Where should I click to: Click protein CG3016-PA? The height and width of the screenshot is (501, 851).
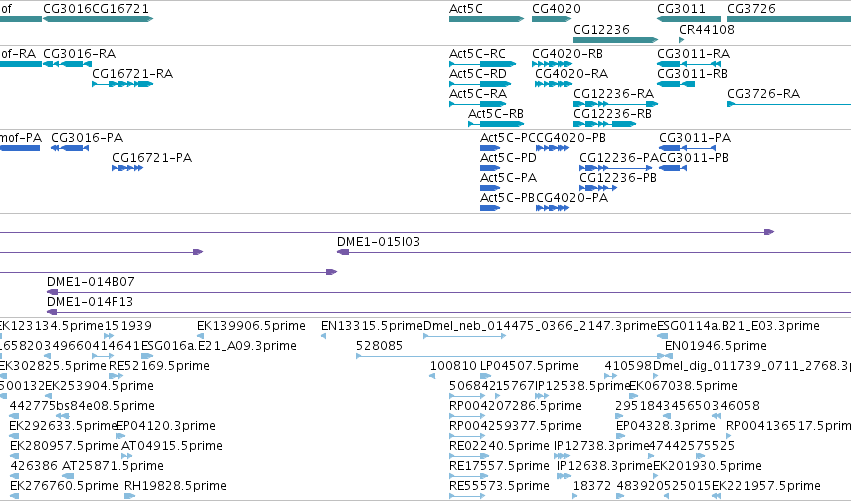(70, 148)
